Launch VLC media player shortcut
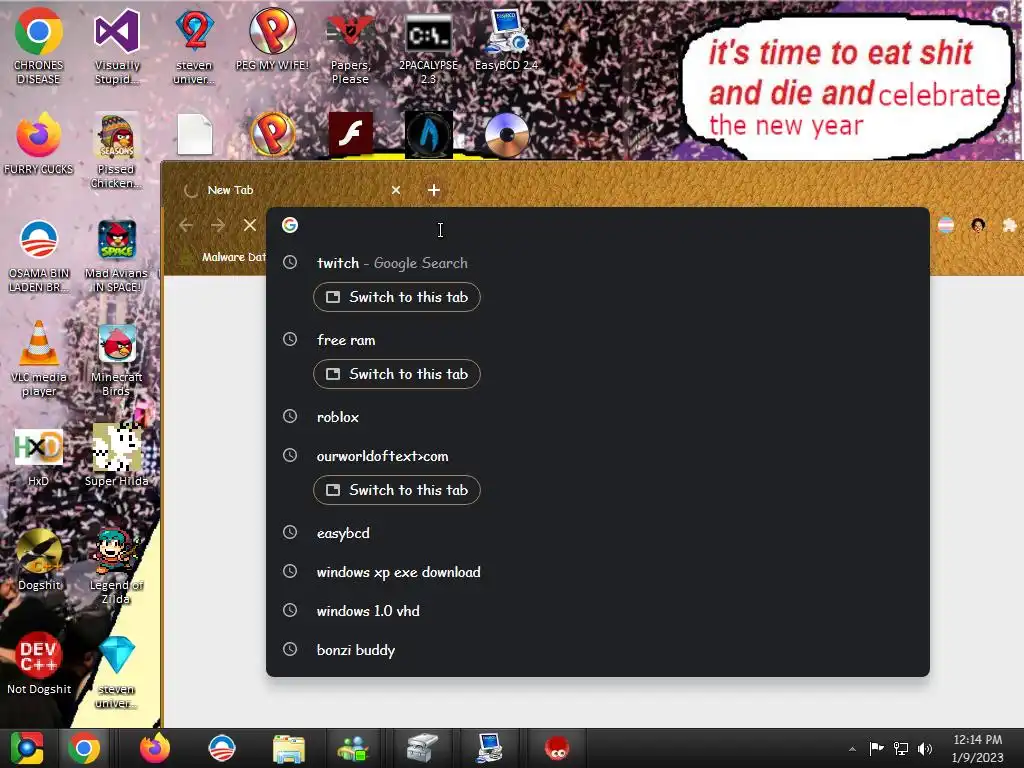Screen dimensions: 1024x768 click(x=38, y=359)
